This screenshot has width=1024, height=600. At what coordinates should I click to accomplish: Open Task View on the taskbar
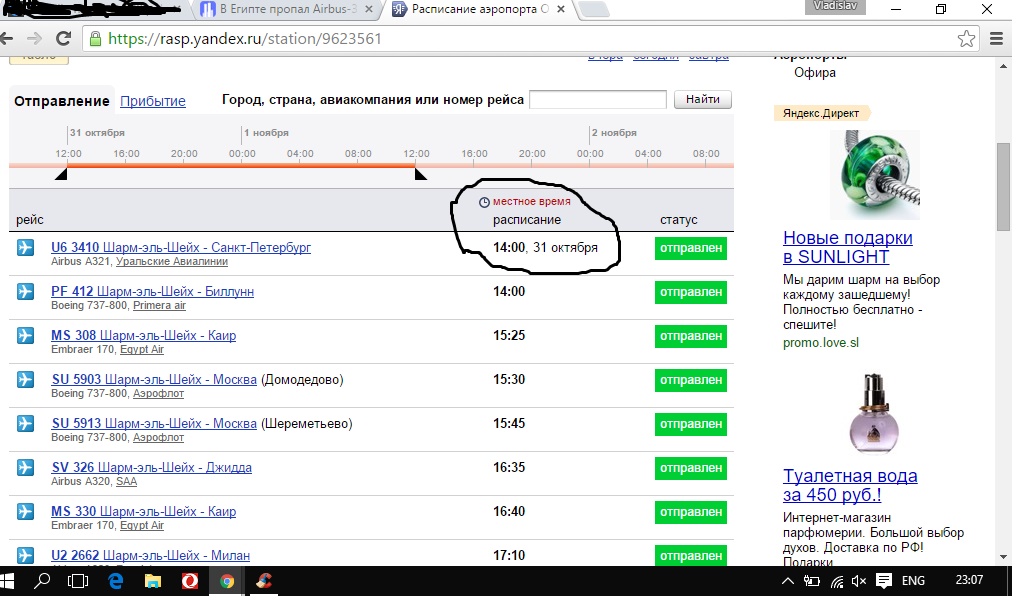pyautogui.click(x=78, y=580)
